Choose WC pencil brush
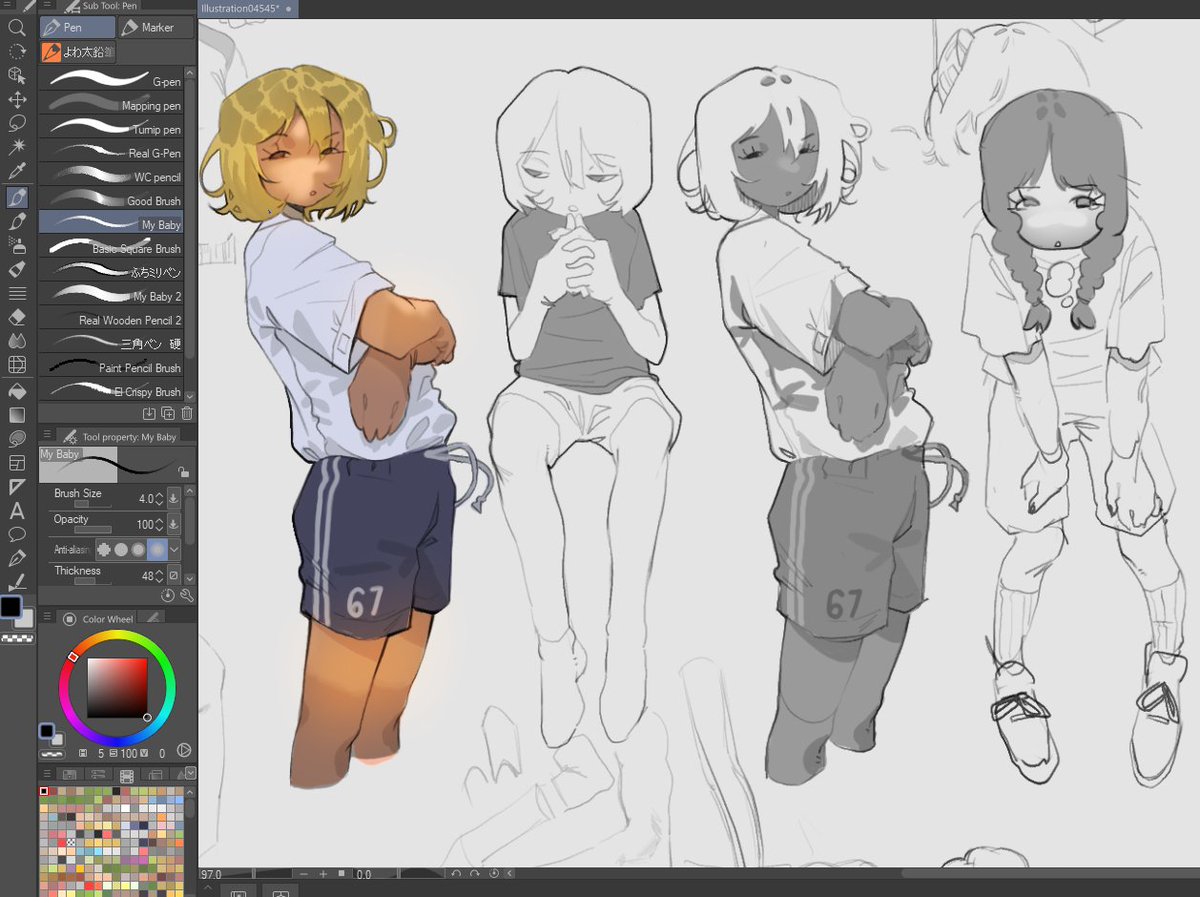This screenshot has width=1200, height=897. 111,176
